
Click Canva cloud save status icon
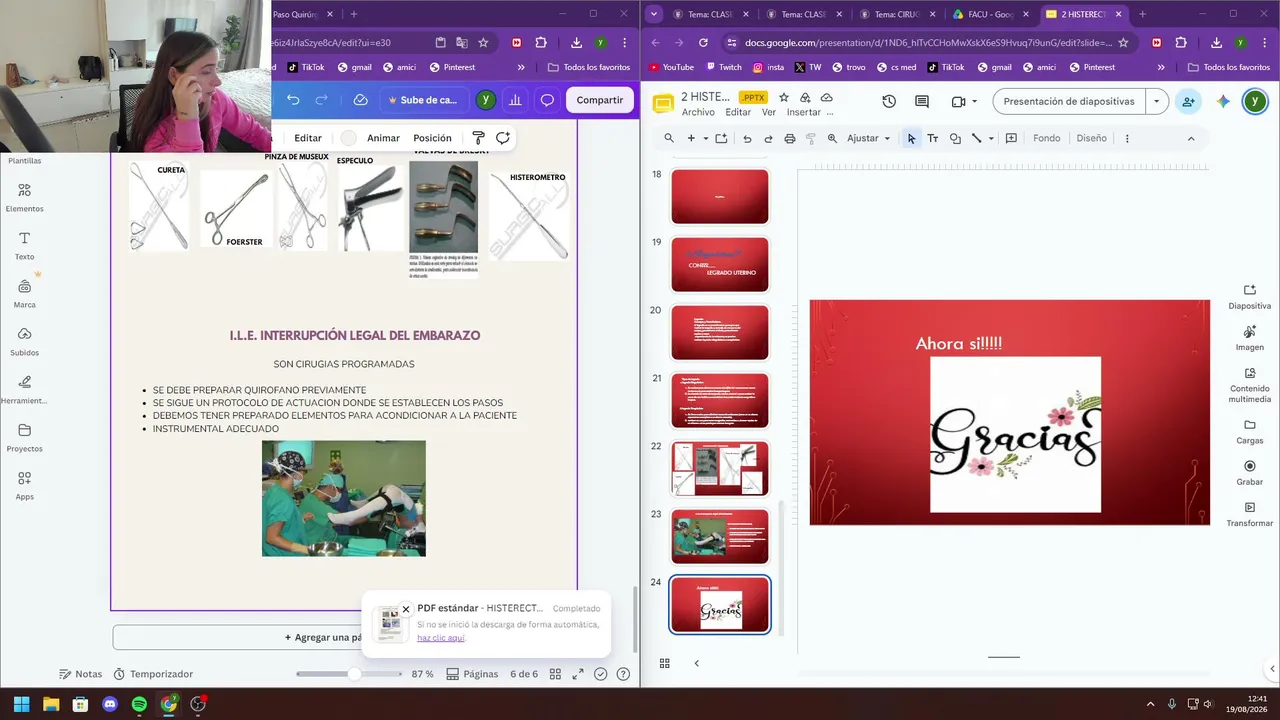(x=361, y=100)
